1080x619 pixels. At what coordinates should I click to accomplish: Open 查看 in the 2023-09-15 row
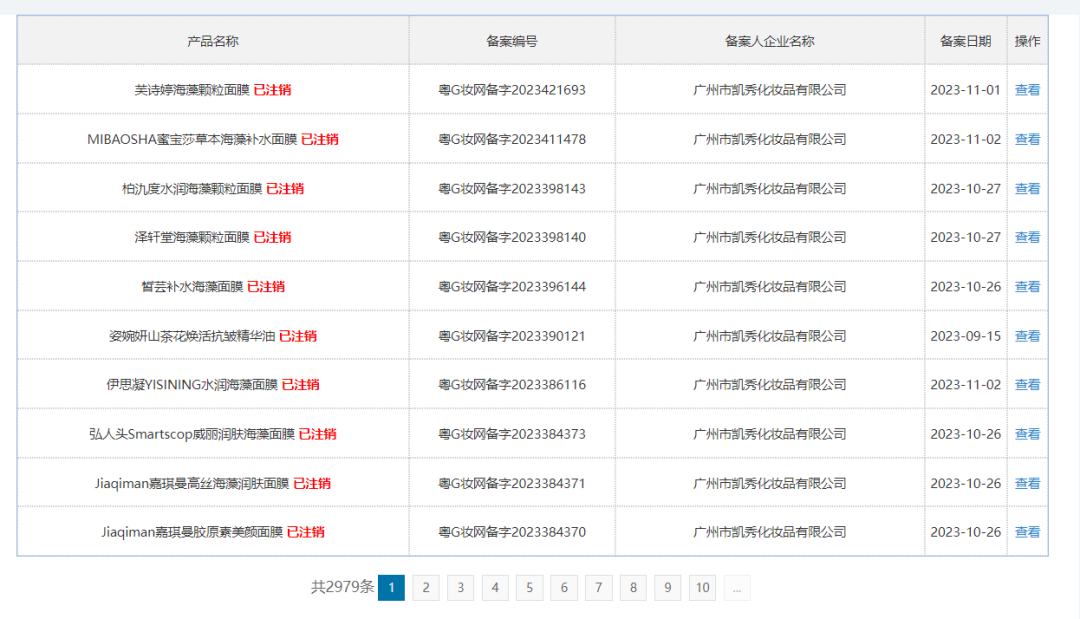(1027, 336)
